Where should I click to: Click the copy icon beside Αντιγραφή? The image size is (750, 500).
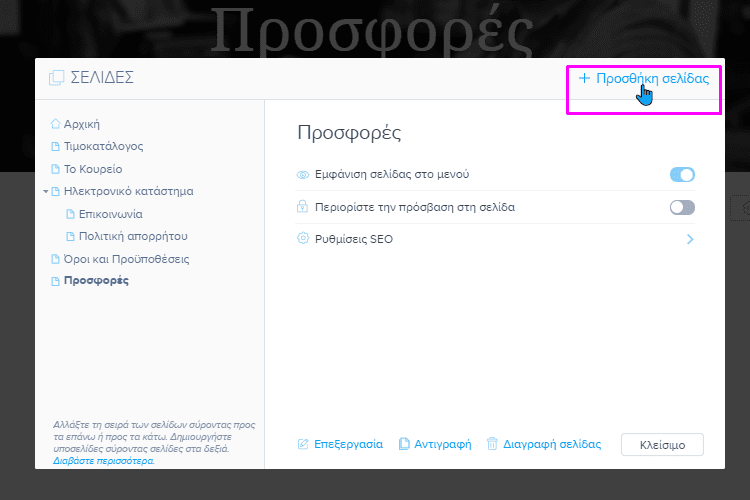(404, 444)
